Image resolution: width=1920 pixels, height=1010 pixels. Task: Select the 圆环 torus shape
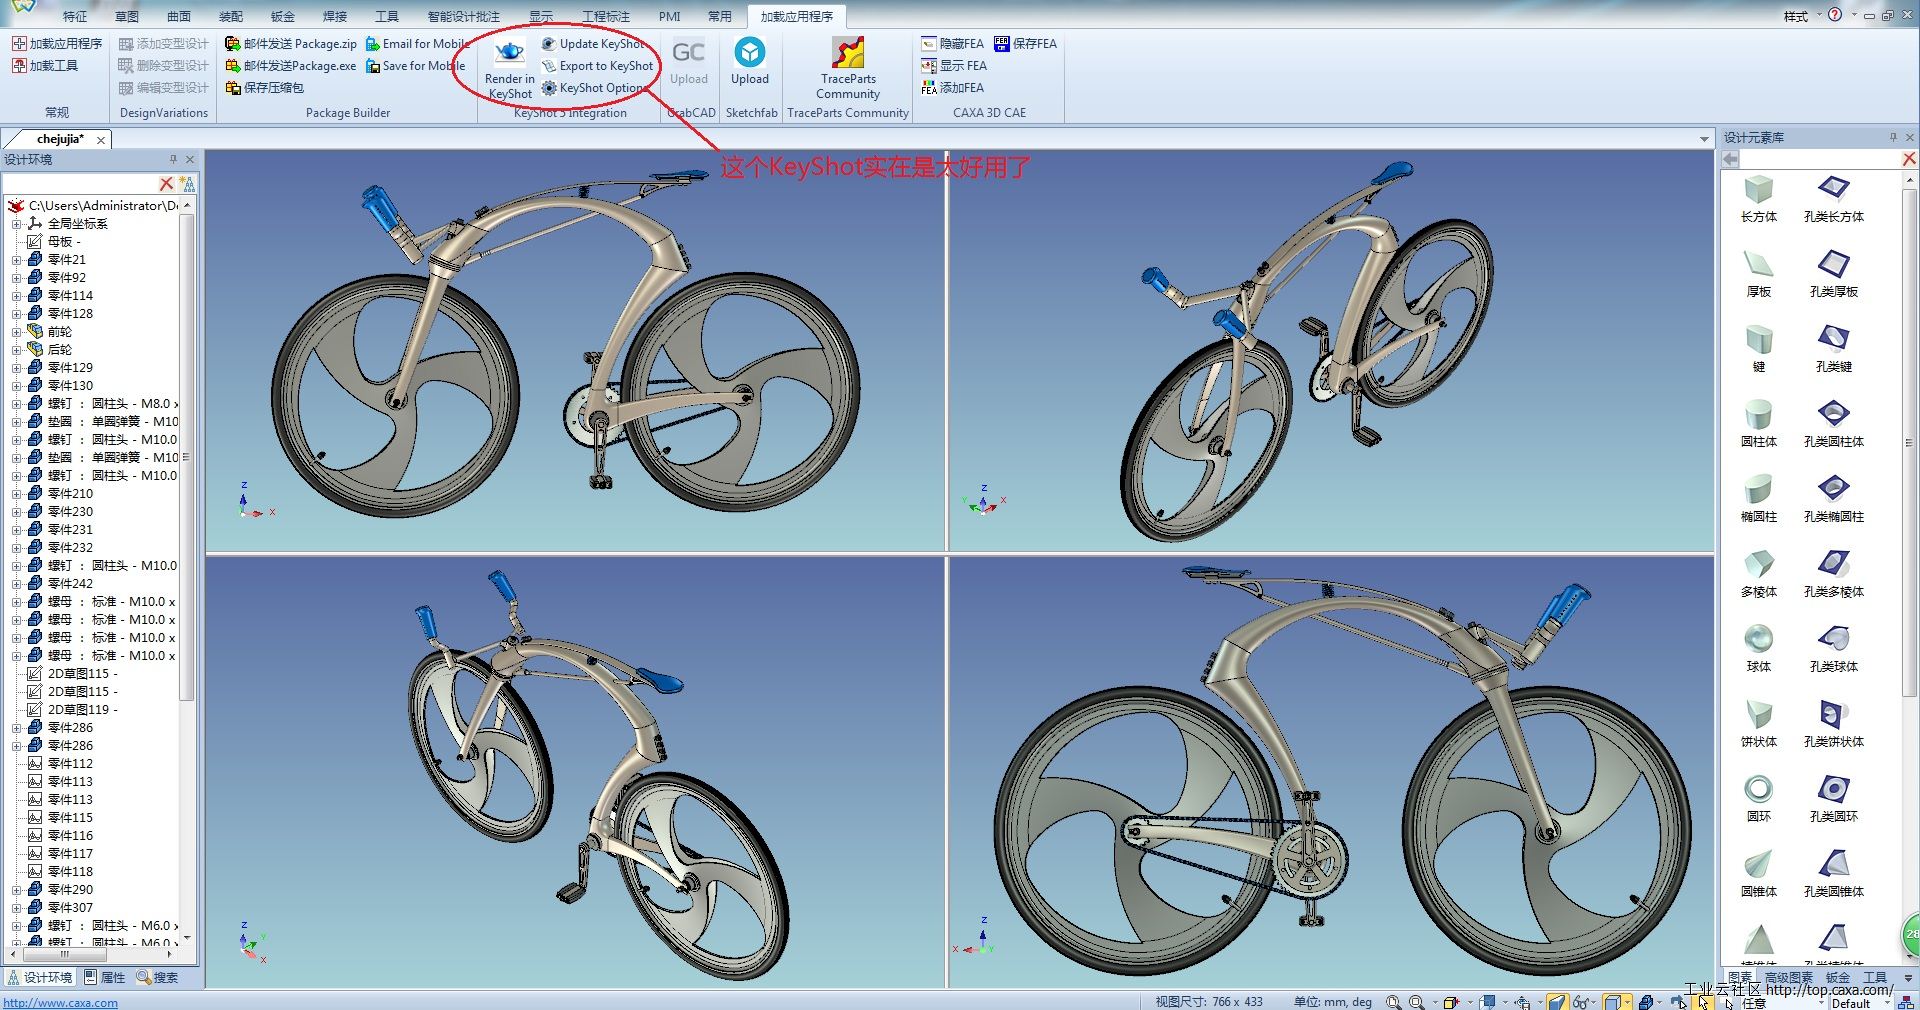click(x=1758, y=798)
